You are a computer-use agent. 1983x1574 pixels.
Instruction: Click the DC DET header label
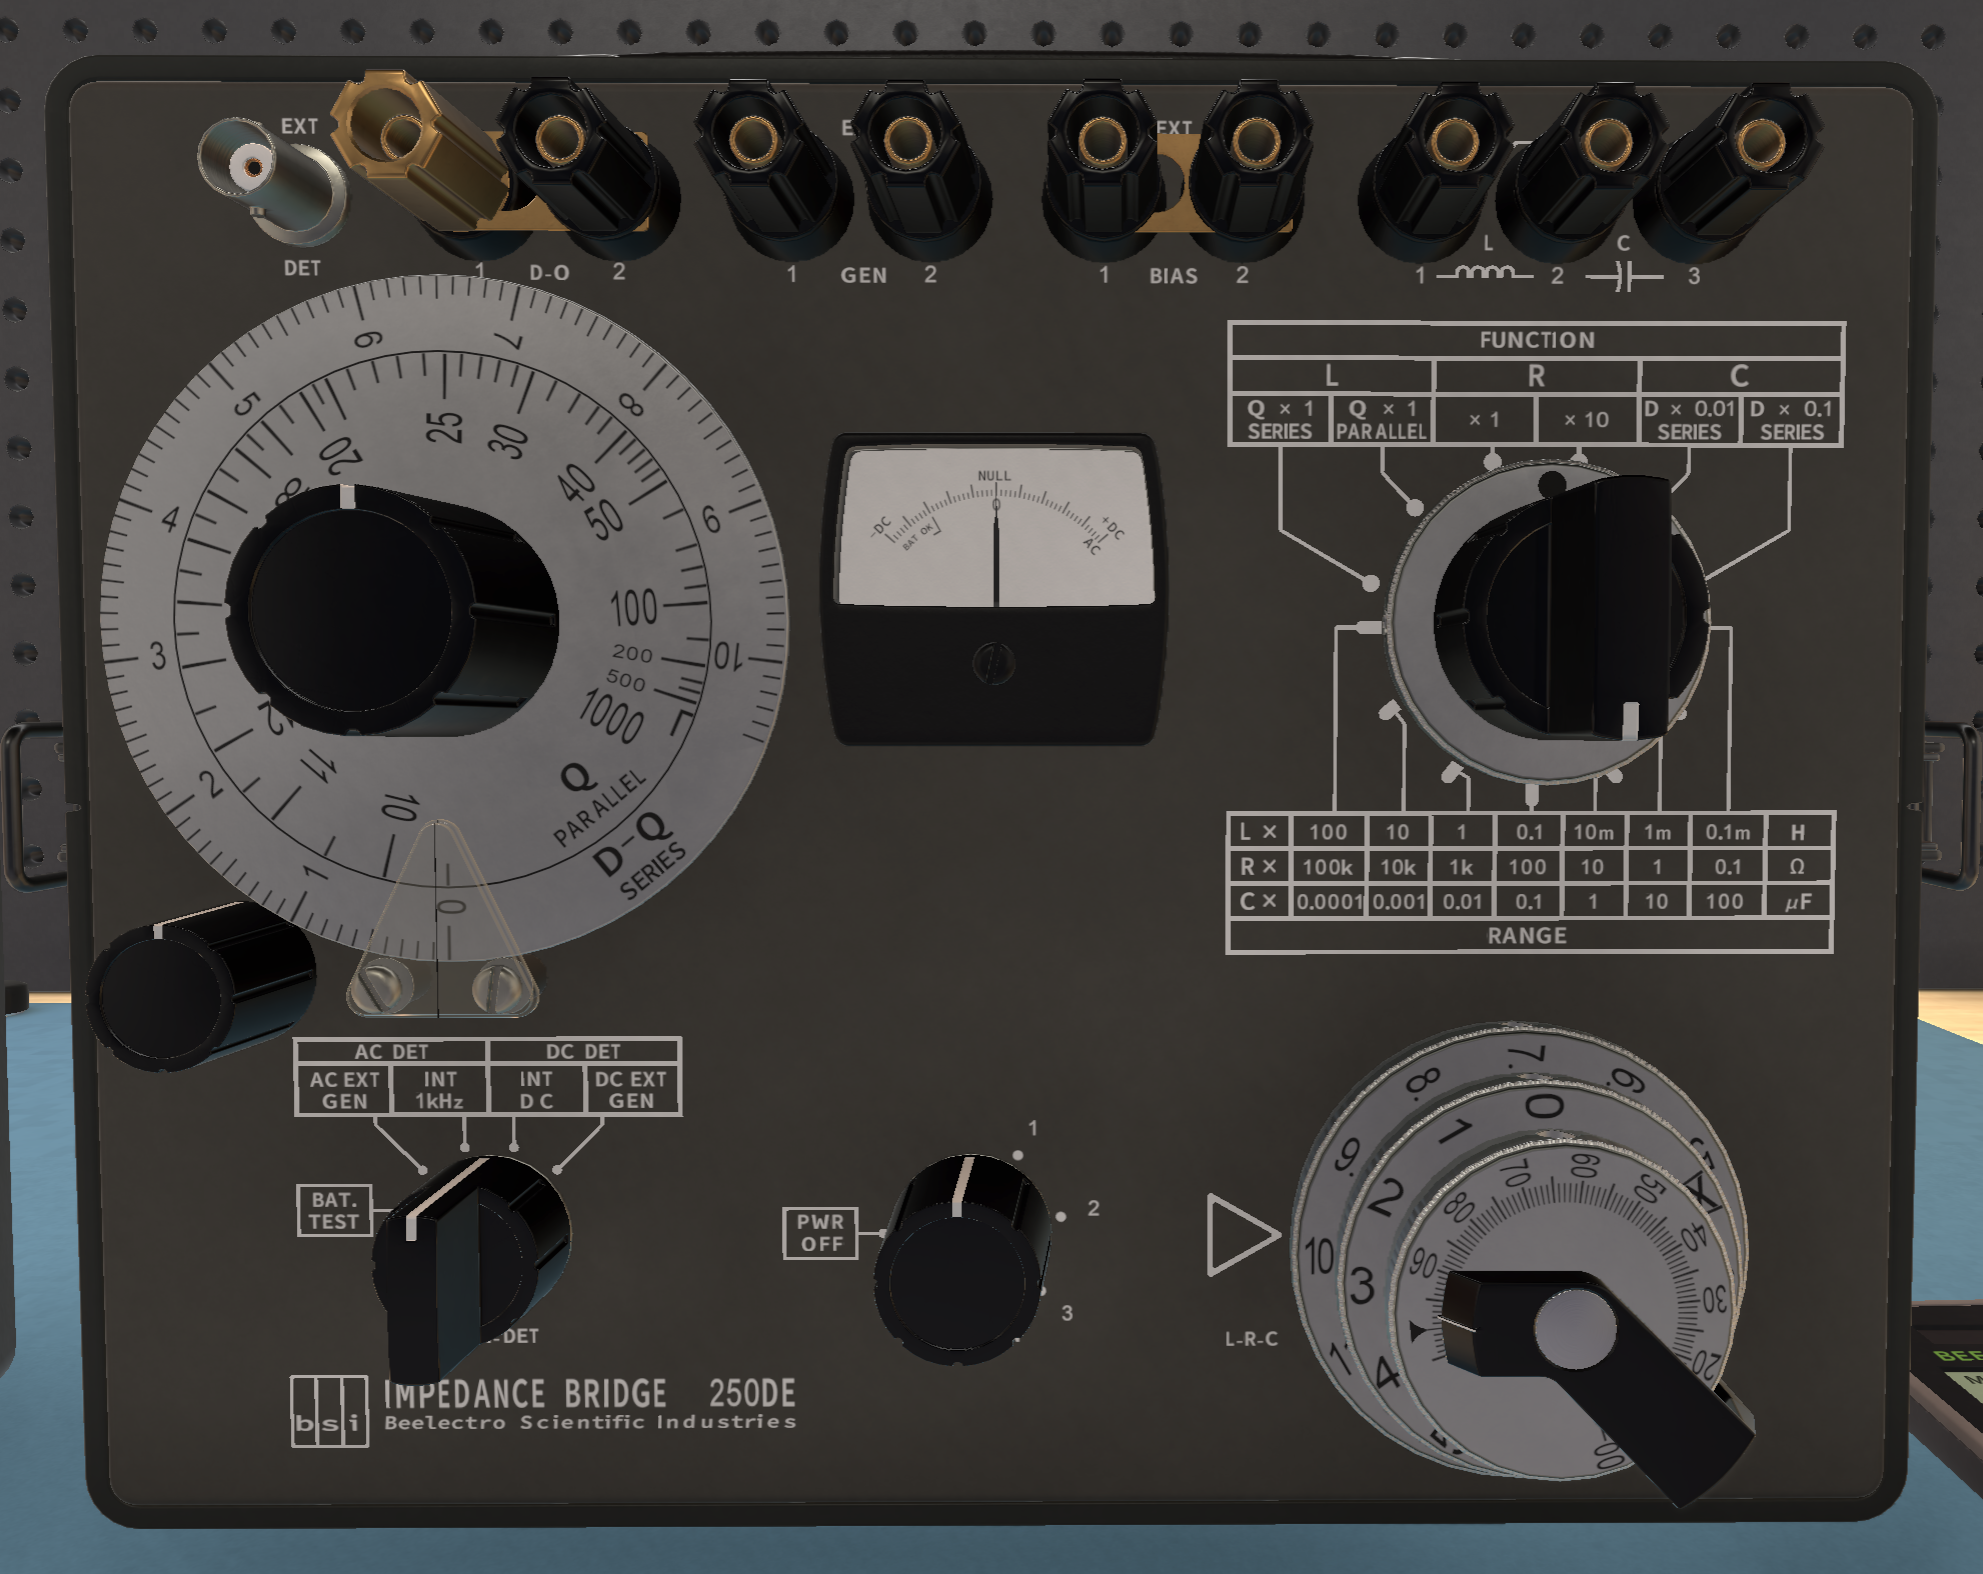pos(583,1051)
